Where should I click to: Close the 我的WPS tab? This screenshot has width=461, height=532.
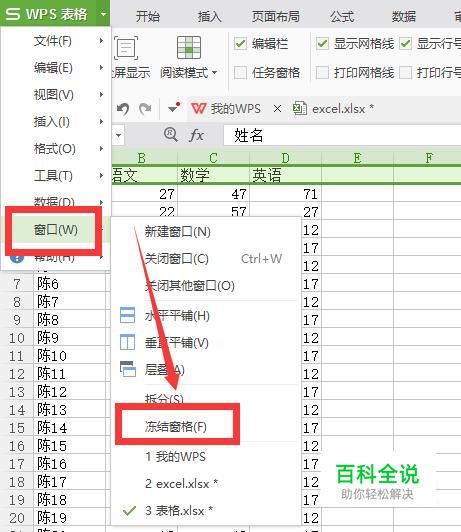(277, 109)
